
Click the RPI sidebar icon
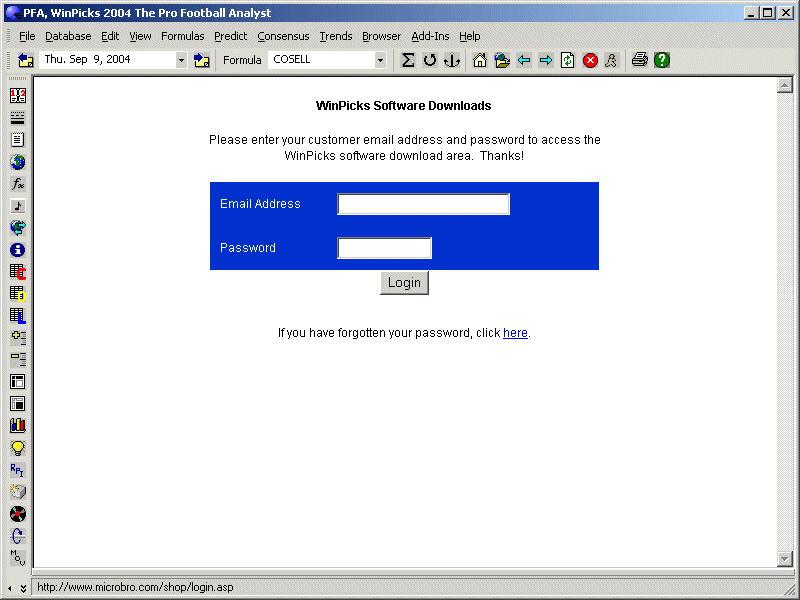(x=18, y=469)
